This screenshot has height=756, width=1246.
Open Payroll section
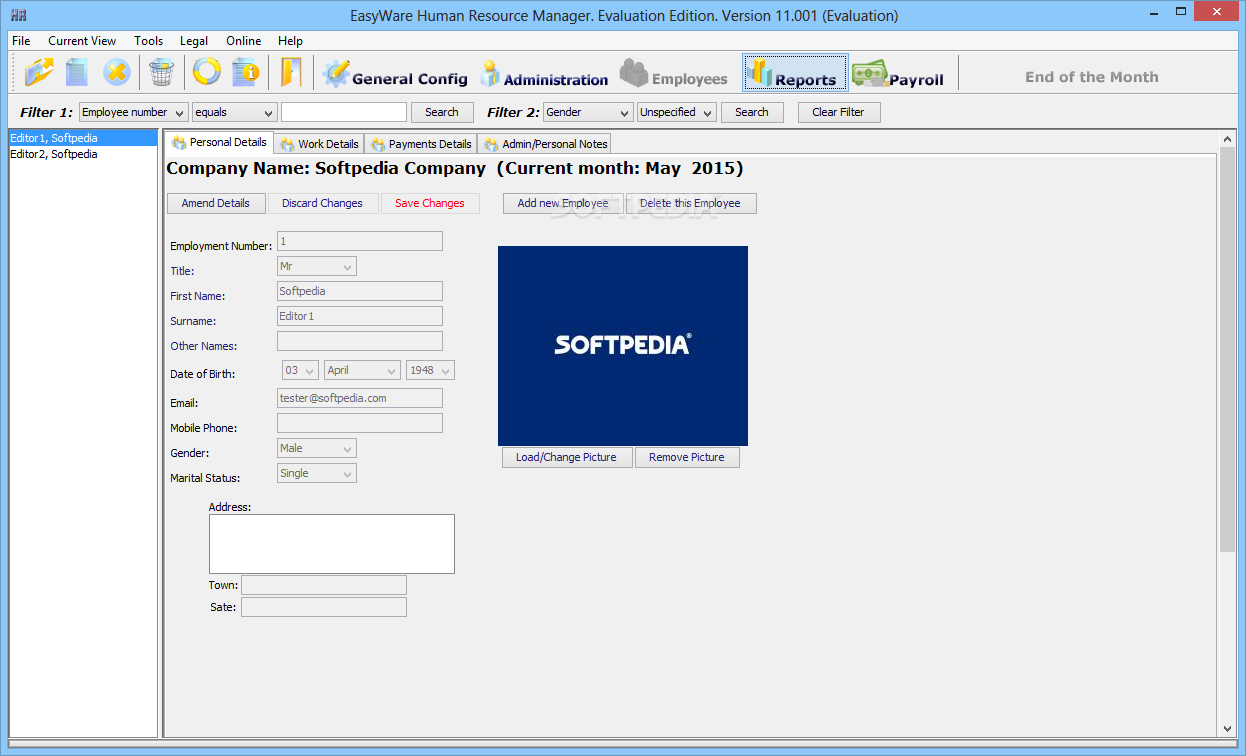coord(898,74)
